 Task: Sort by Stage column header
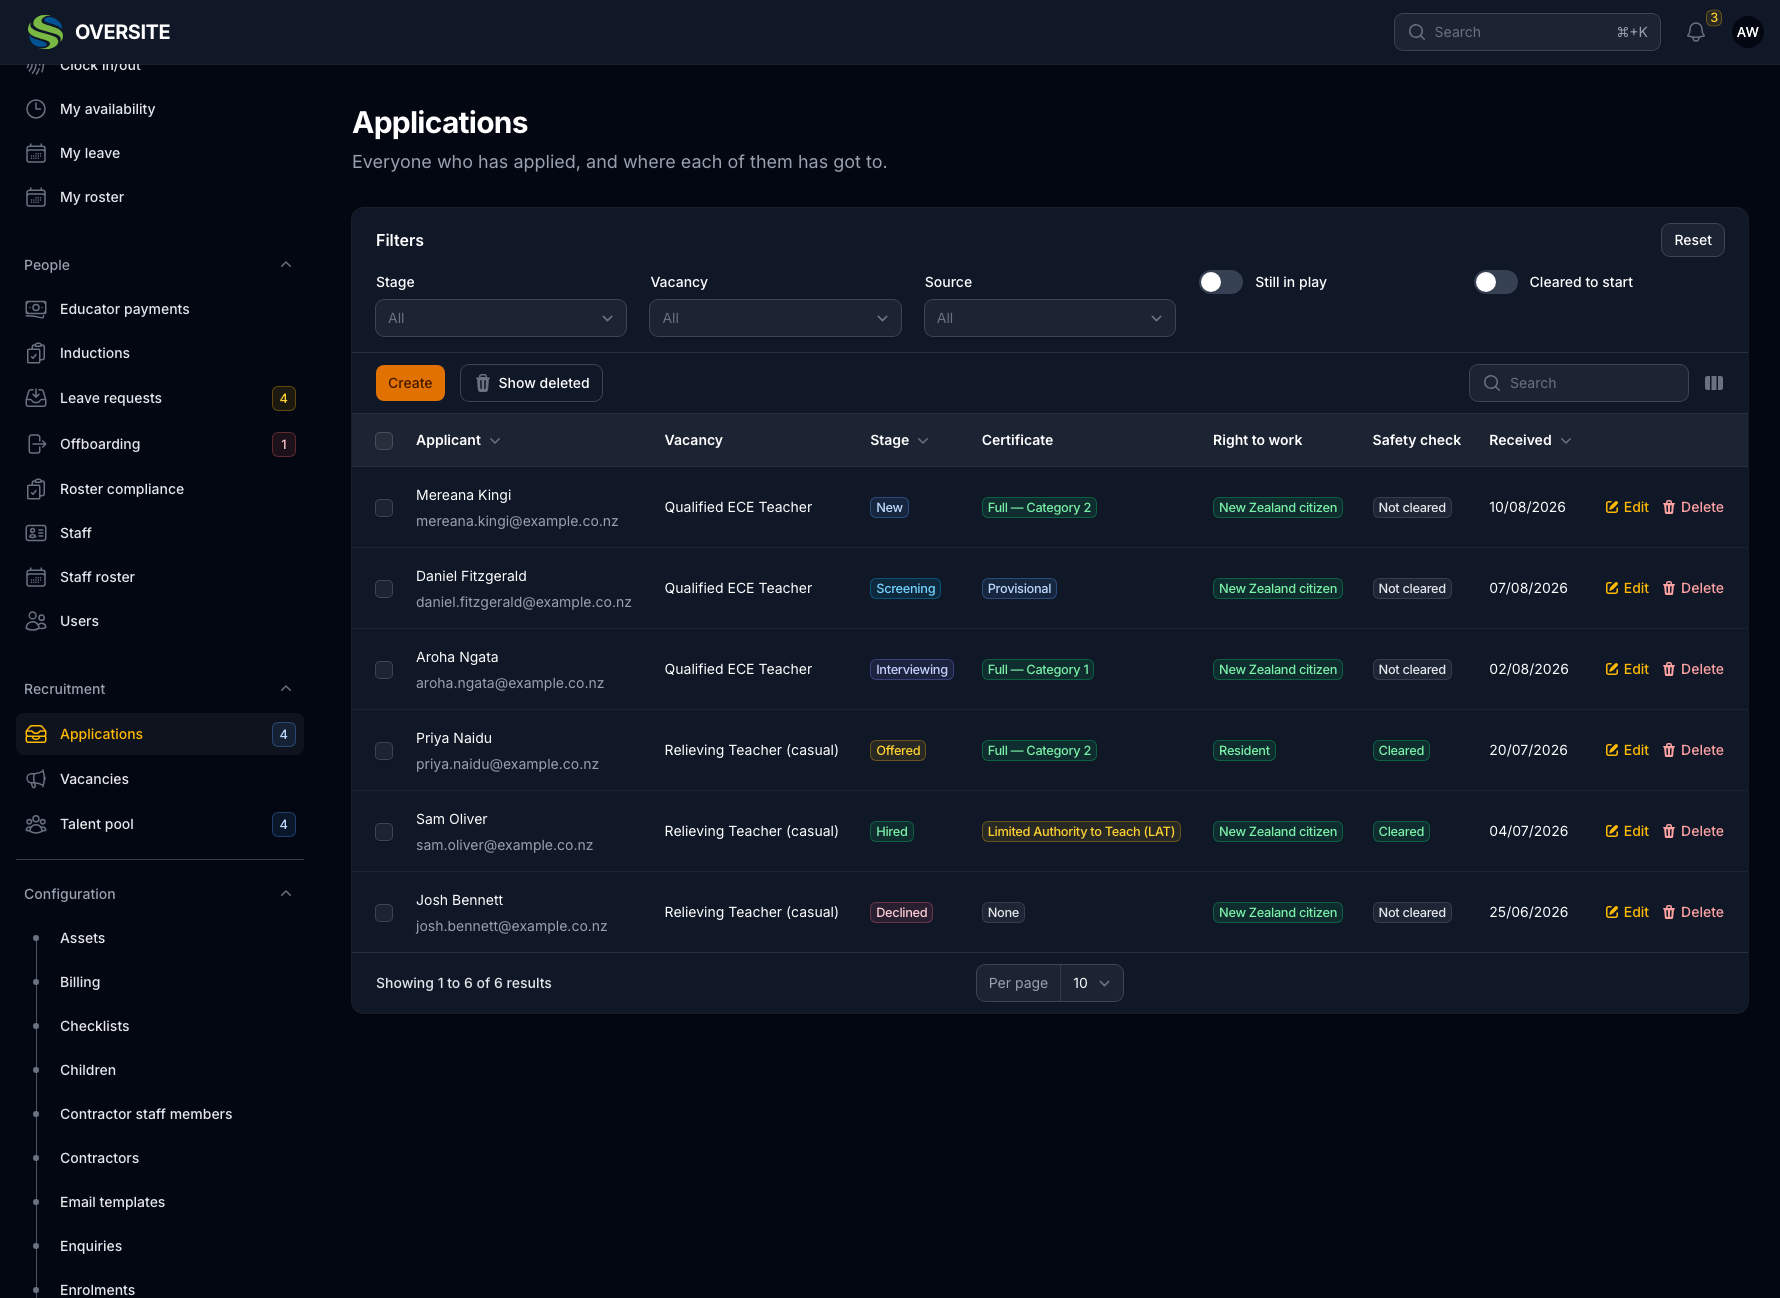click(899, 440)
